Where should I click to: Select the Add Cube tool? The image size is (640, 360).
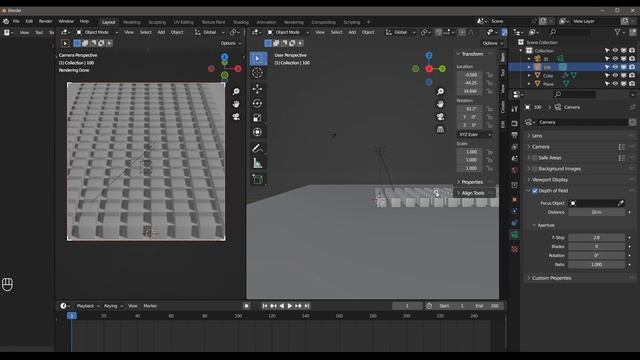pyautogui.click(x=258, y=179)
